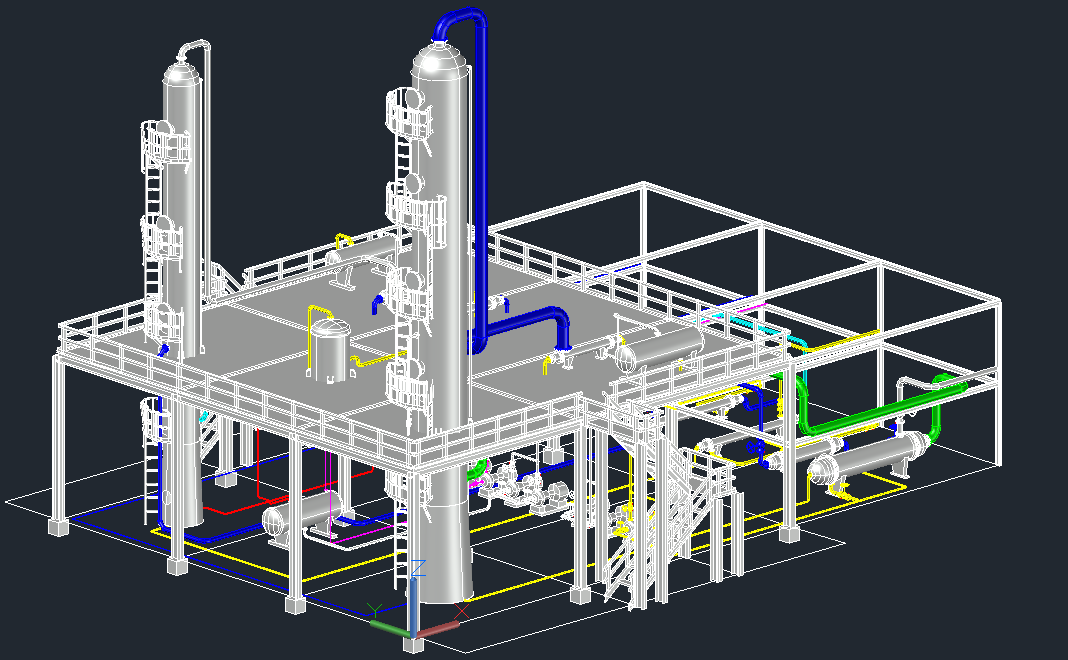
Task: Pick the horizontal drum on the platform's right side
Action: click(x=659, y=348)
